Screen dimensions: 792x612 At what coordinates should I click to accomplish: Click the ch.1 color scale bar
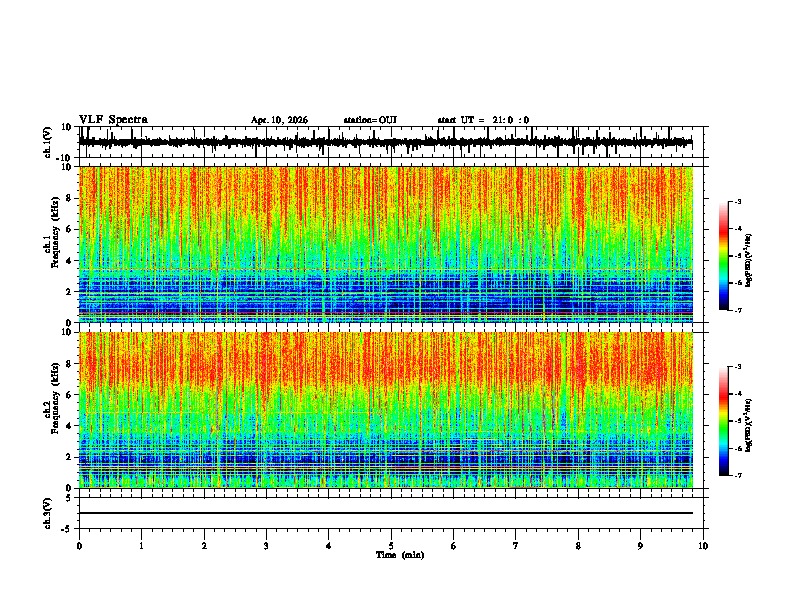tap(723, 256)
